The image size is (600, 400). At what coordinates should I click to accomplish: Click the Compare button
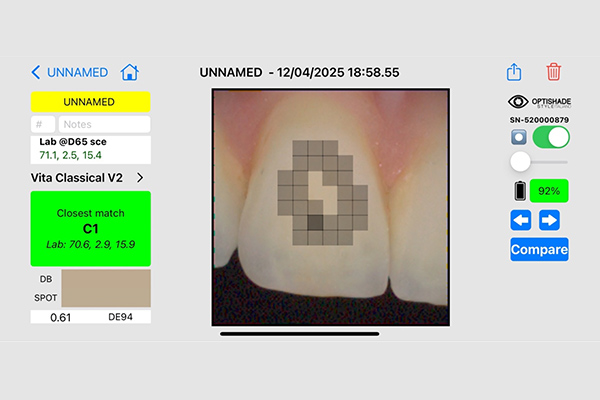(x=538, y=249)
